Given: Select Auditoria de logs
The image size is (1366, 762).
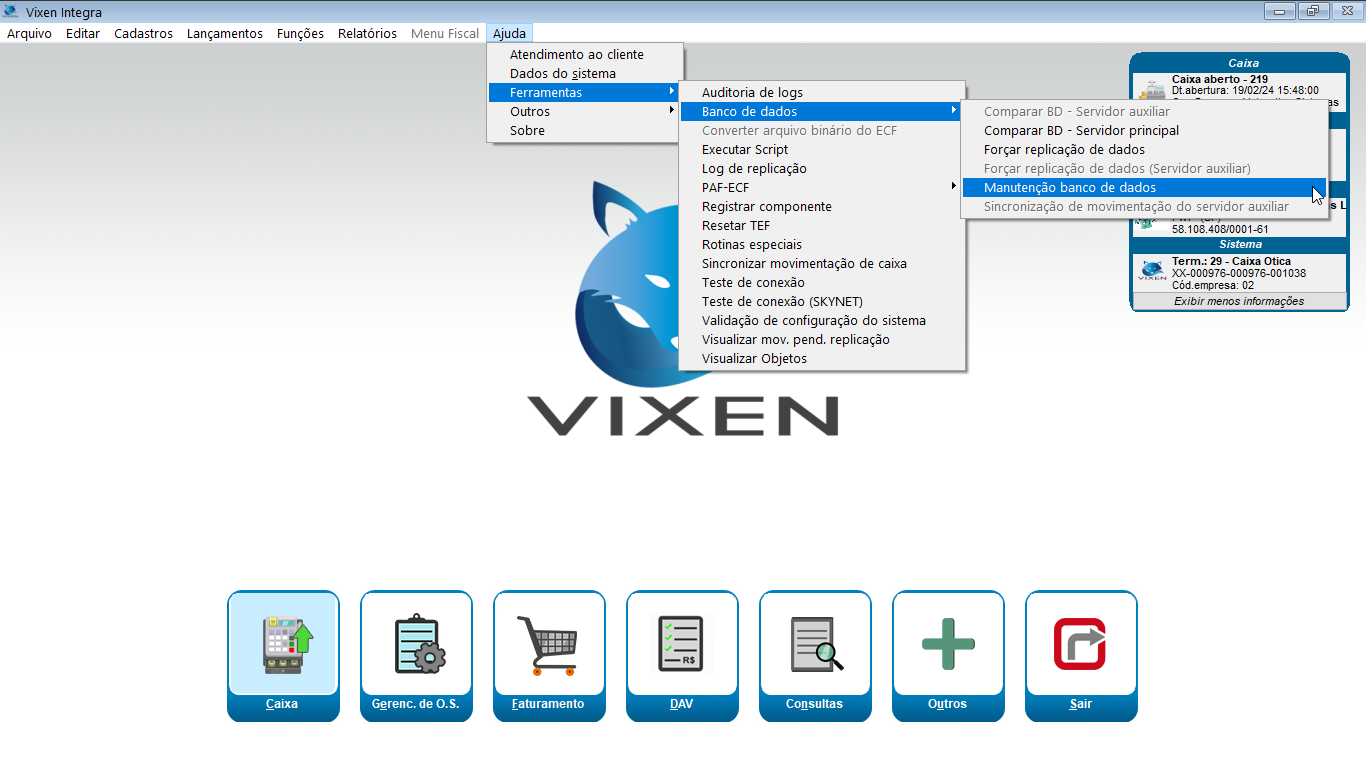Looking at the screenshot, I should click(752, 93).
